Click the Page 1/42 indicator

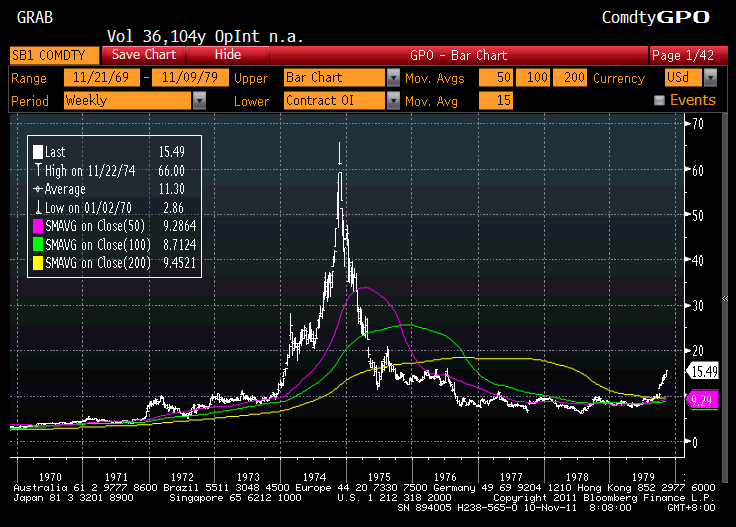(683, 55)
